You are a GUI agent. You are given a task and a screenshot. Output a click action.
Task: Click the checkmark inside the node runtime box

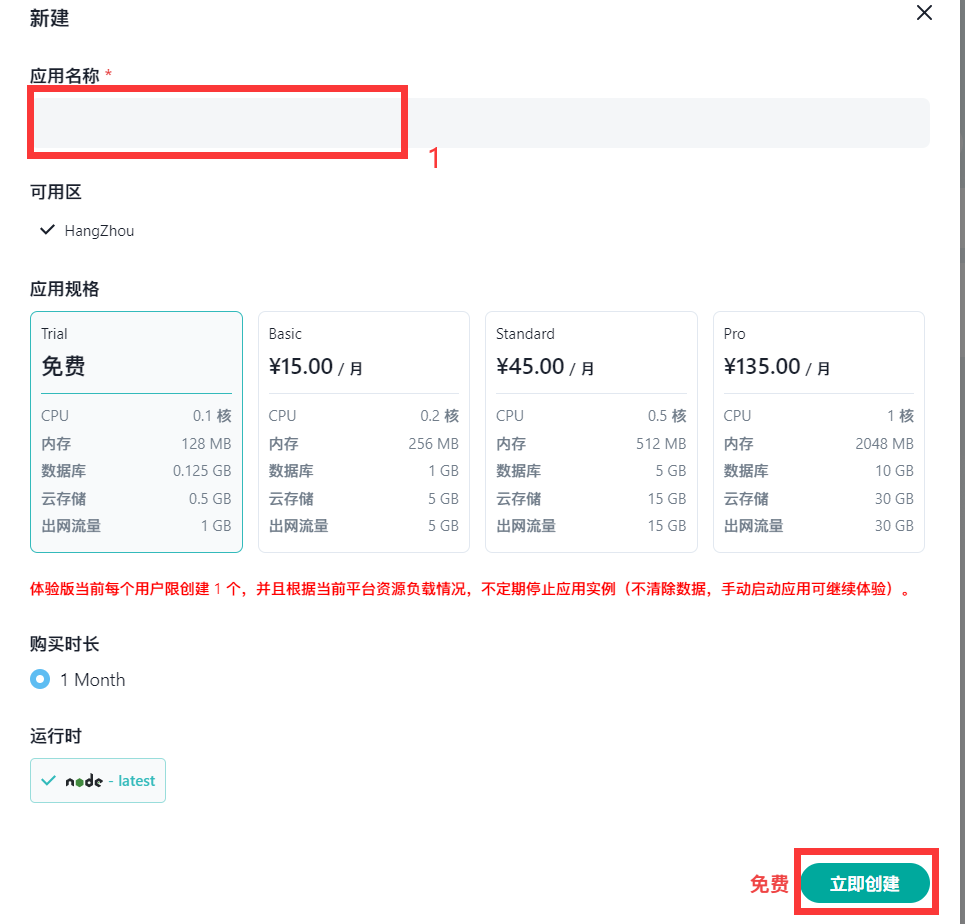tap(46, 780)
